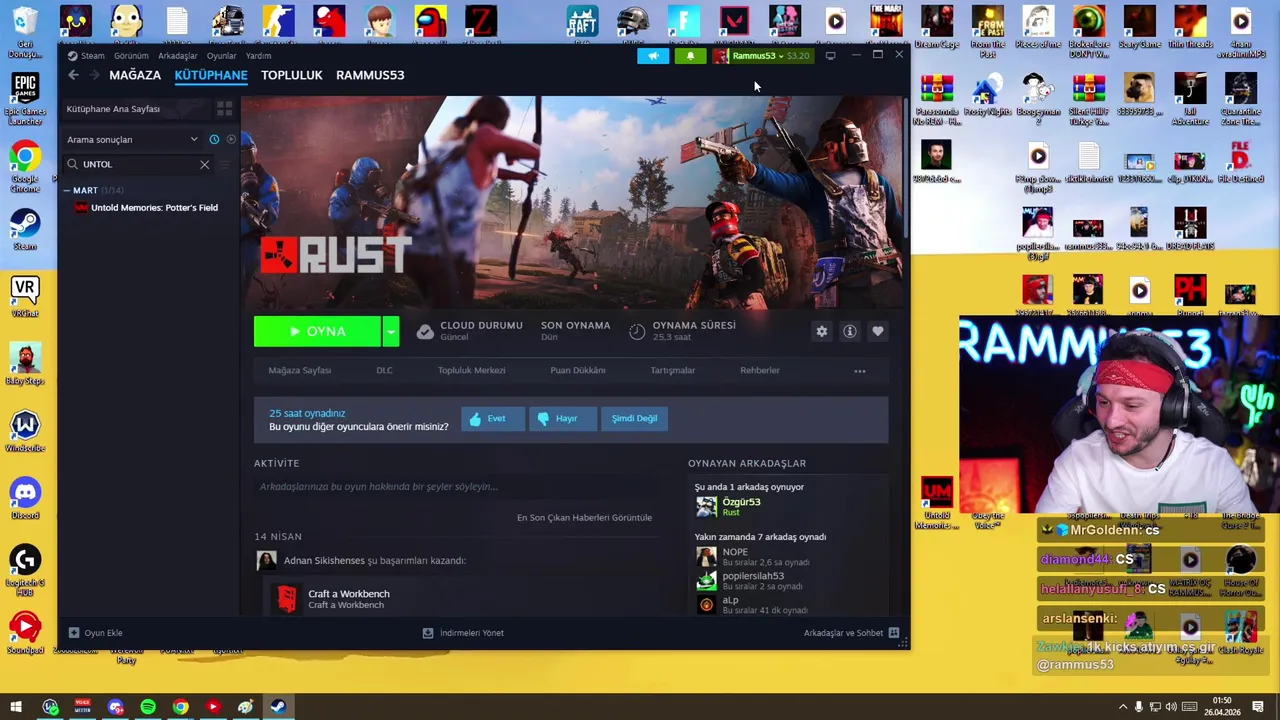Screen dimensions: 1280x720
Task: Show hidden system tray icons
Action: click(x=1122, y=707)
